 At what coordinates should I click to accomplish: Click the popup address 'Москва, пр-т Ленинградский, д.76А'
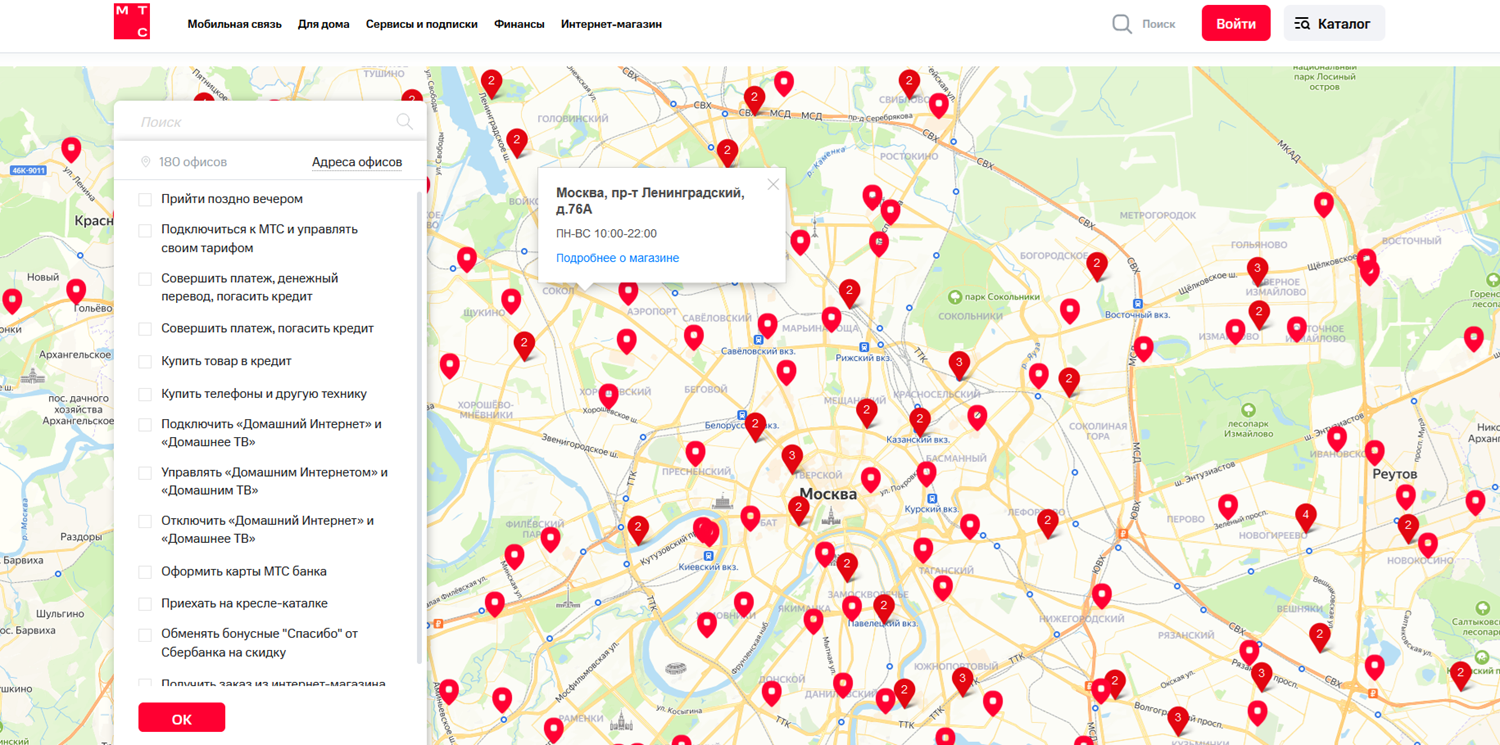tap(650, 200)
